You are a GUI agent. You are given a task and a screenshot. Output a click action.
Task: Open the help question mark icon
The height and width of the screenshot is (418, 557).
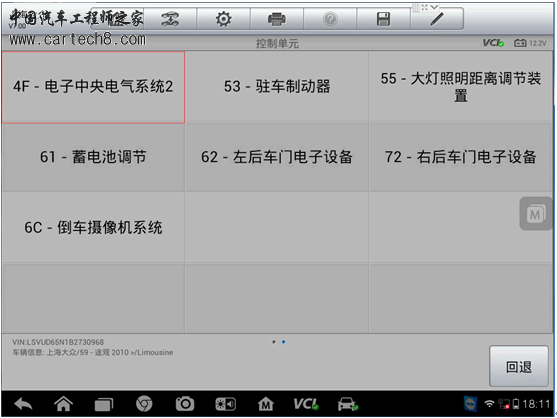[x=330, y=19]
